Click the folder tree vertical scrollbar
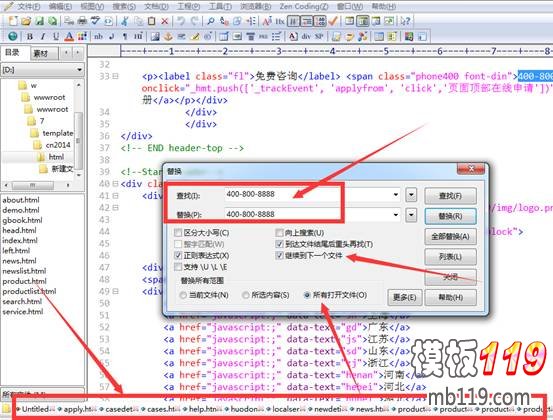The width and height of the screenshot is (553, 420). pyautogui.click(x=78, y=129)
